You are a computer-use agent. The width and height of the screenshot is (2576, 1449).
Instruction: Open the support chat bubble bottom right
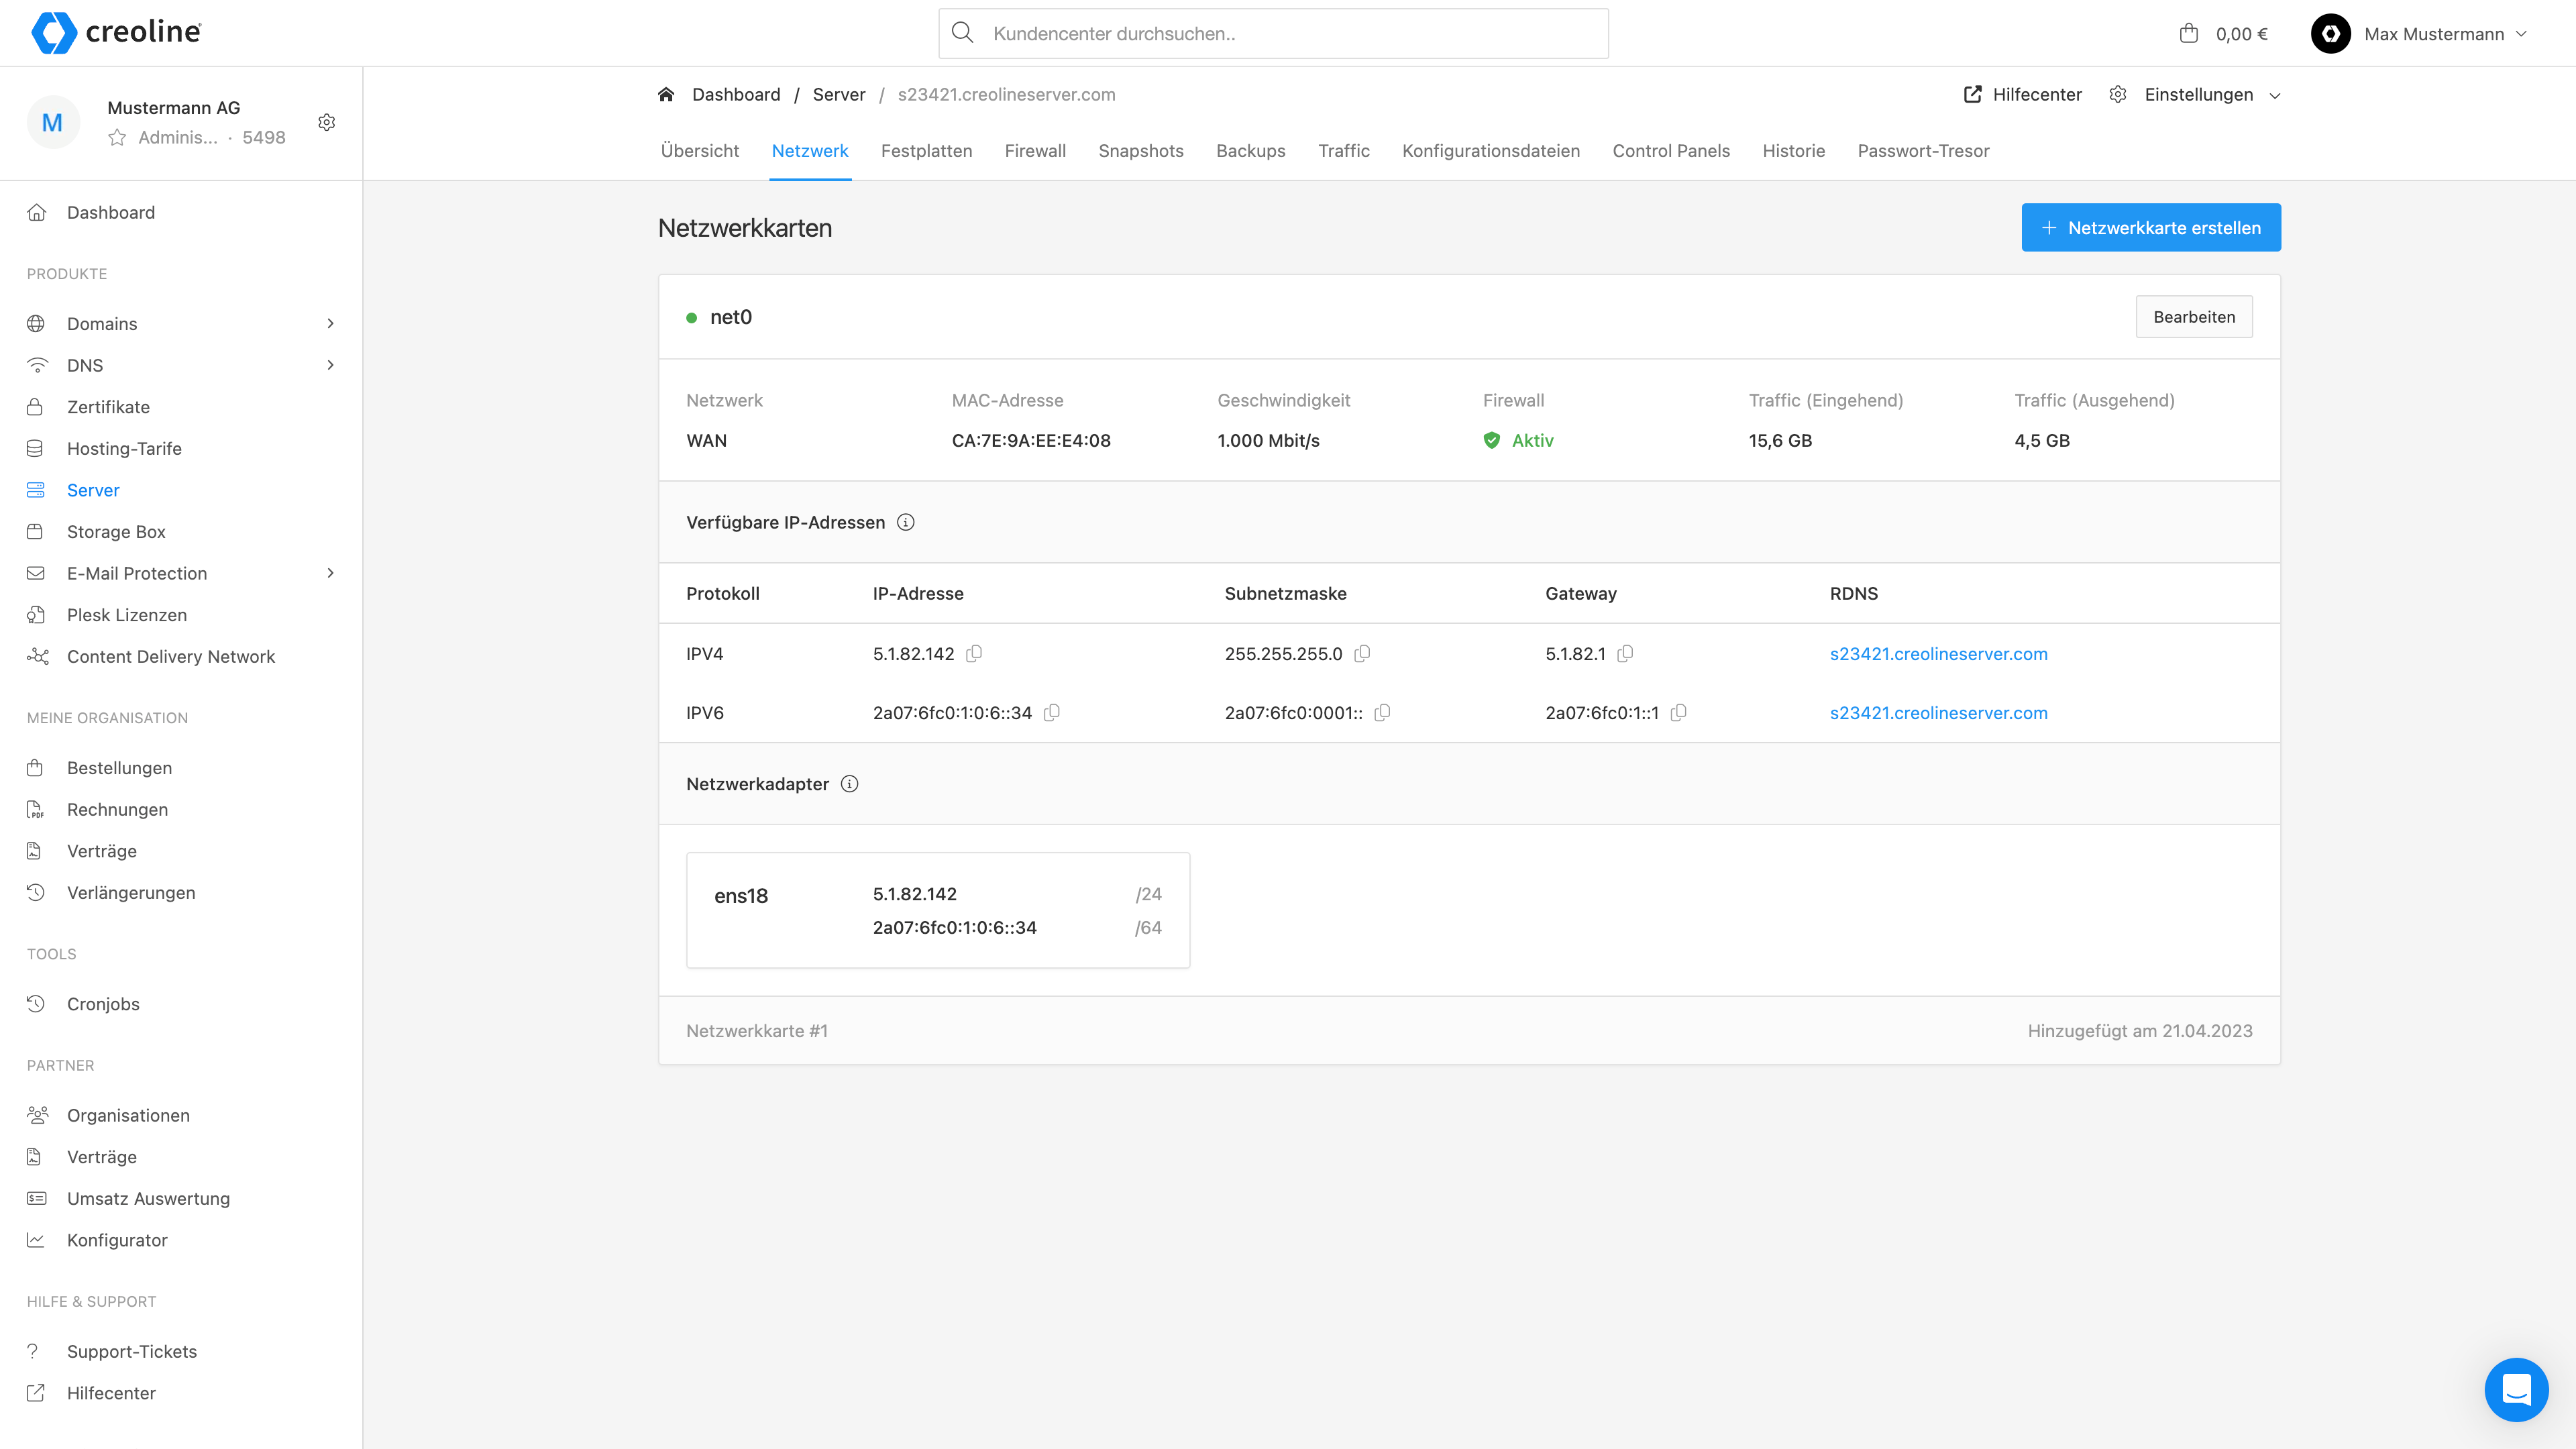pyautogui.click(x=2516, y=1389)
